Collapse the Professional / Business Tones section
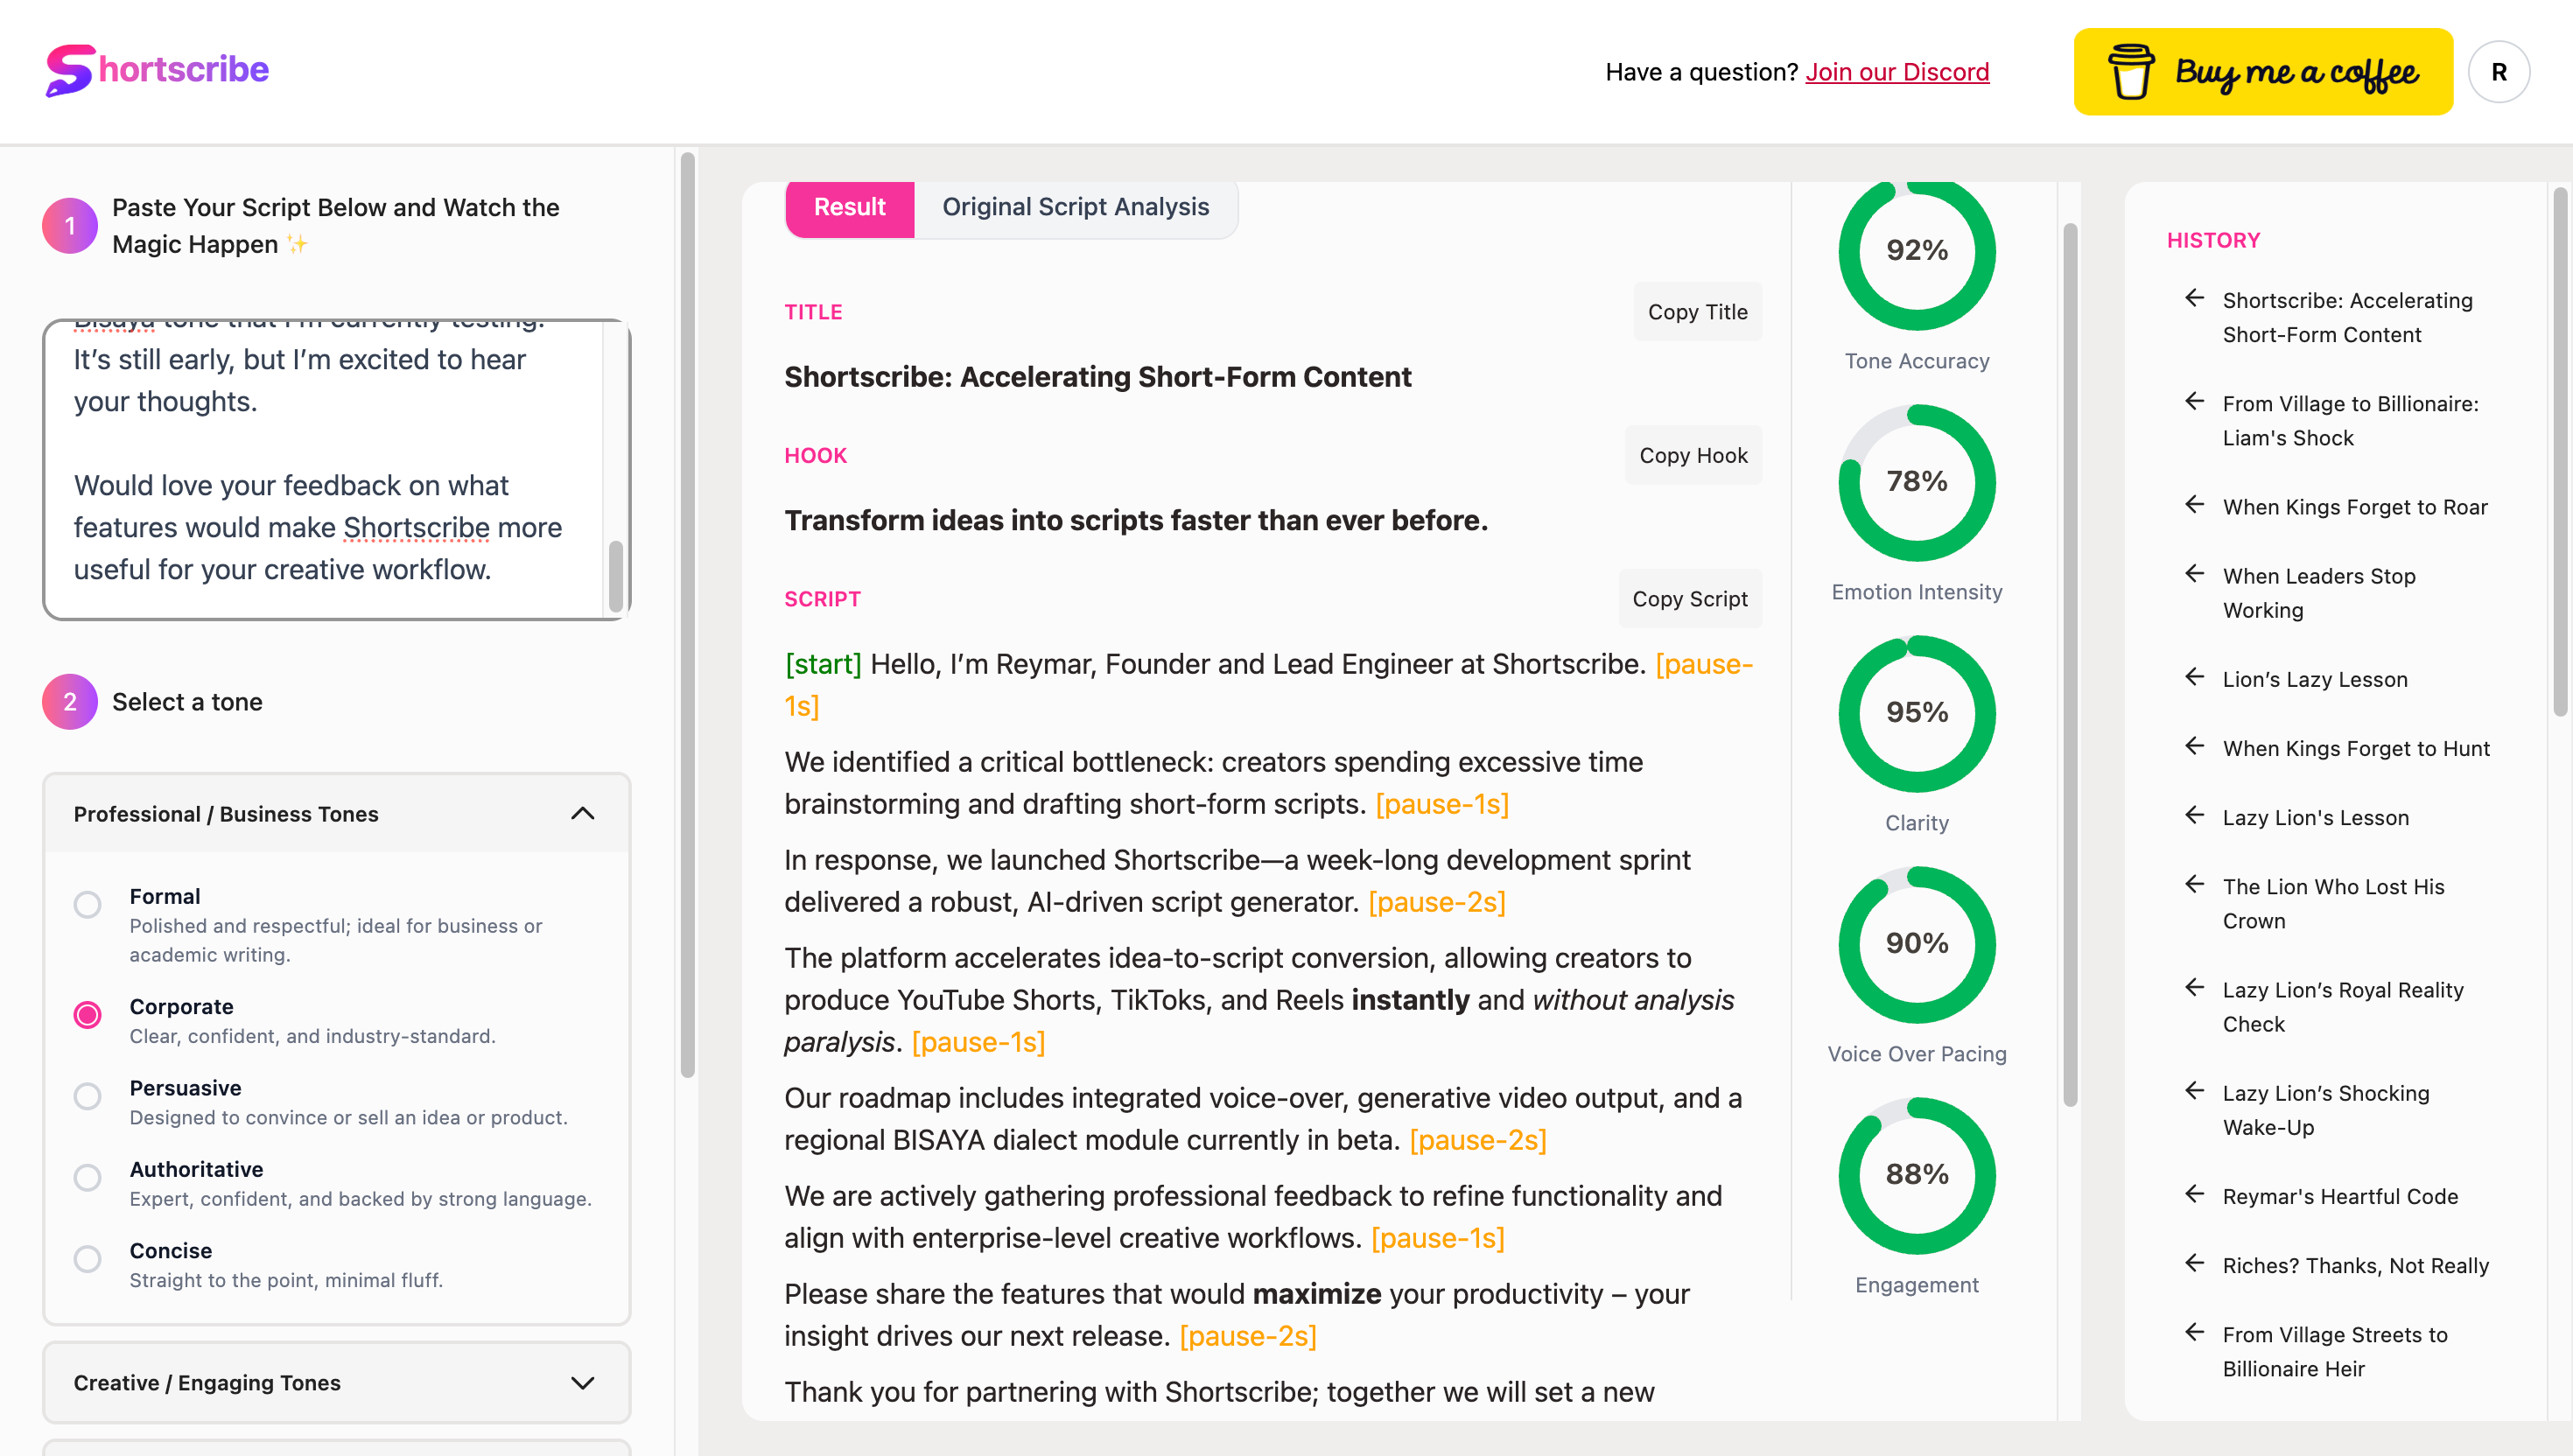The width and height of the screenshot is (2573, 1456). coord(583,814)
